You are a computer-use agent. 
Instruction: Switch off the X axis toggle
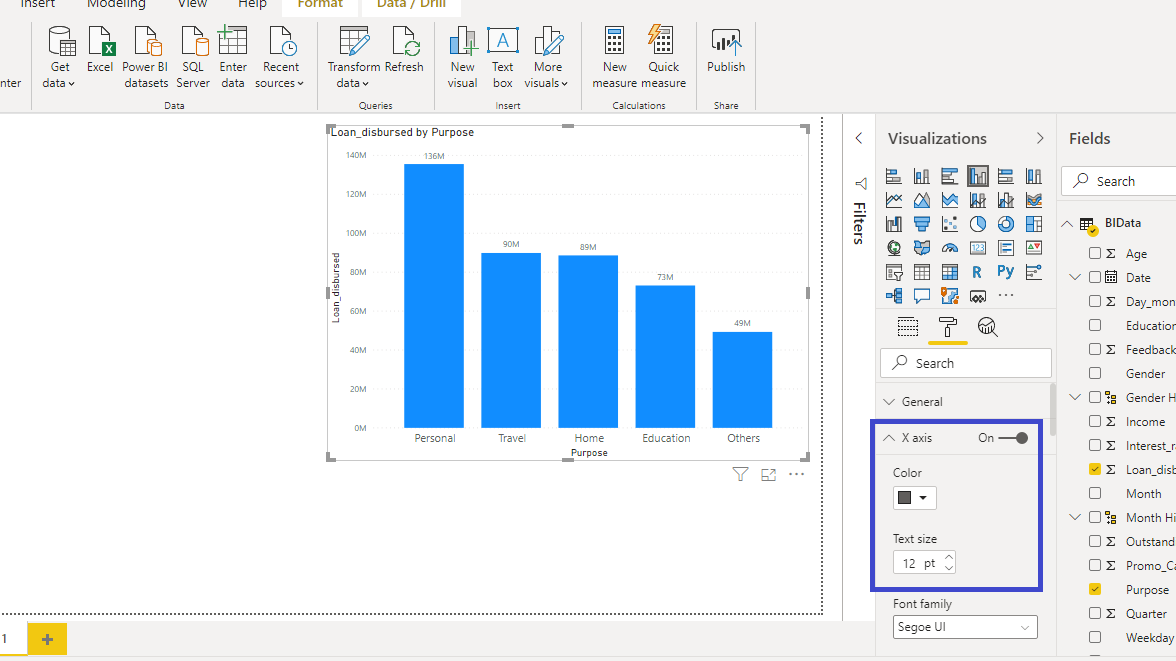[x=1013, y=438]
